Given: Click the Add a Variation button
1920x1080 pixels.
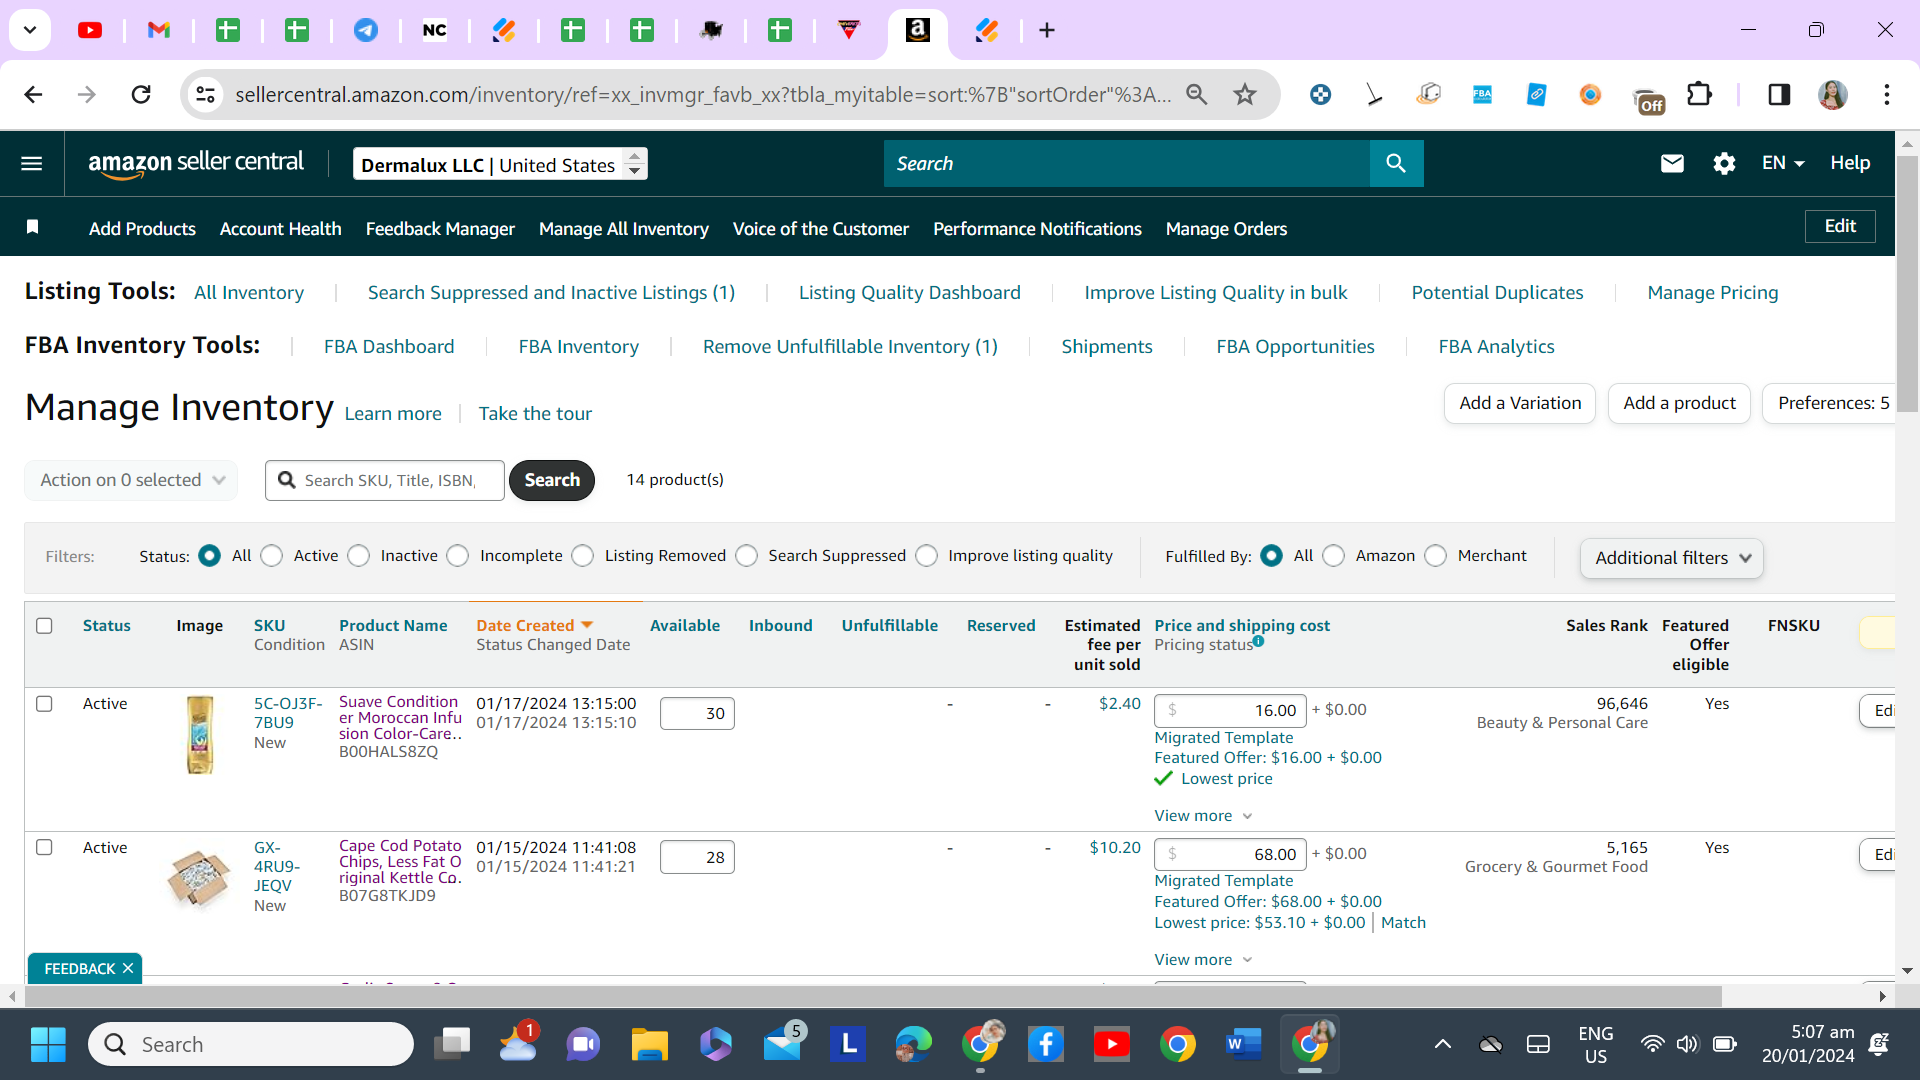Looking at the screenshot, I should click(1520, 403).
